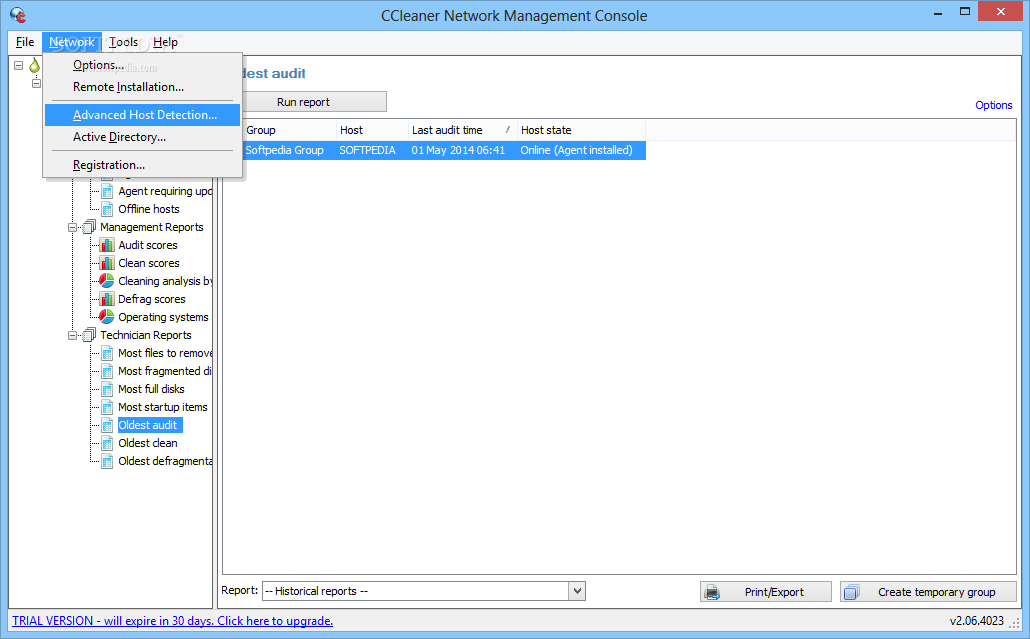Select Technician Reports tree label
The image size is (1030, 639).
(146, 335)
